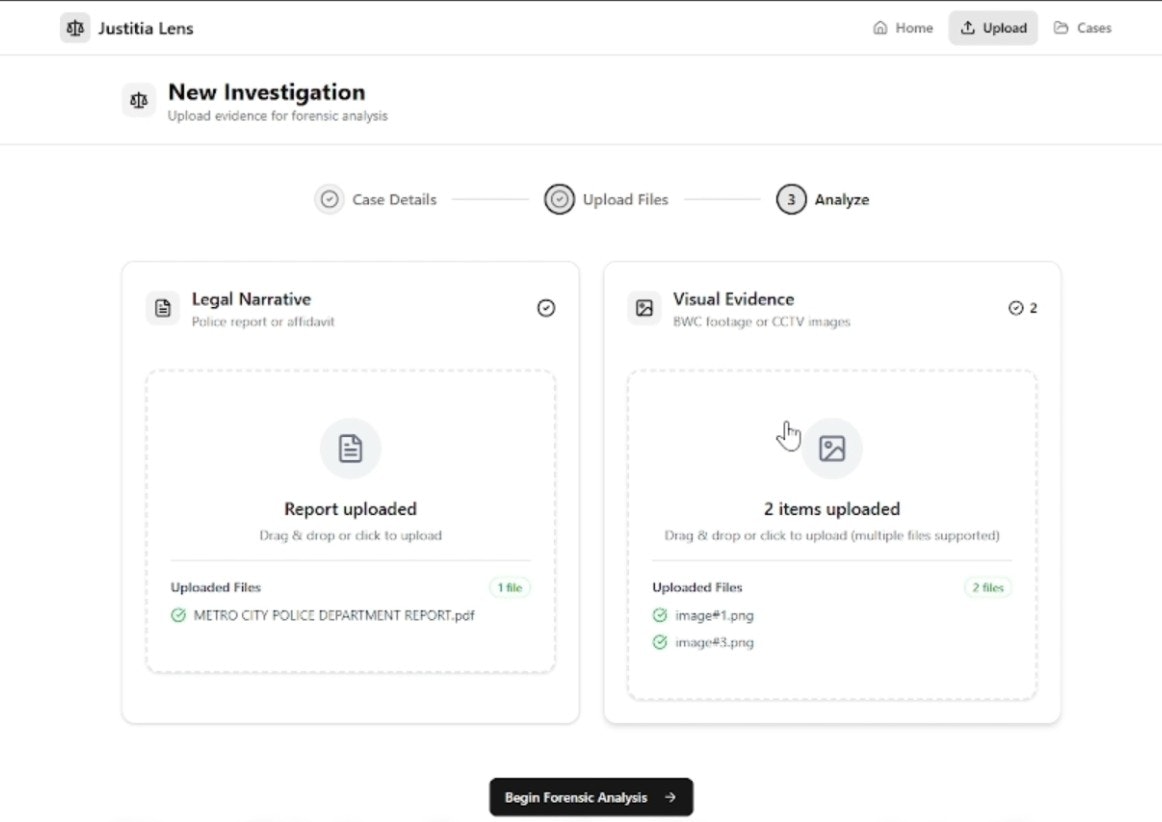Click the checkmark status icon on Legal Narrative

pos(546,308)
